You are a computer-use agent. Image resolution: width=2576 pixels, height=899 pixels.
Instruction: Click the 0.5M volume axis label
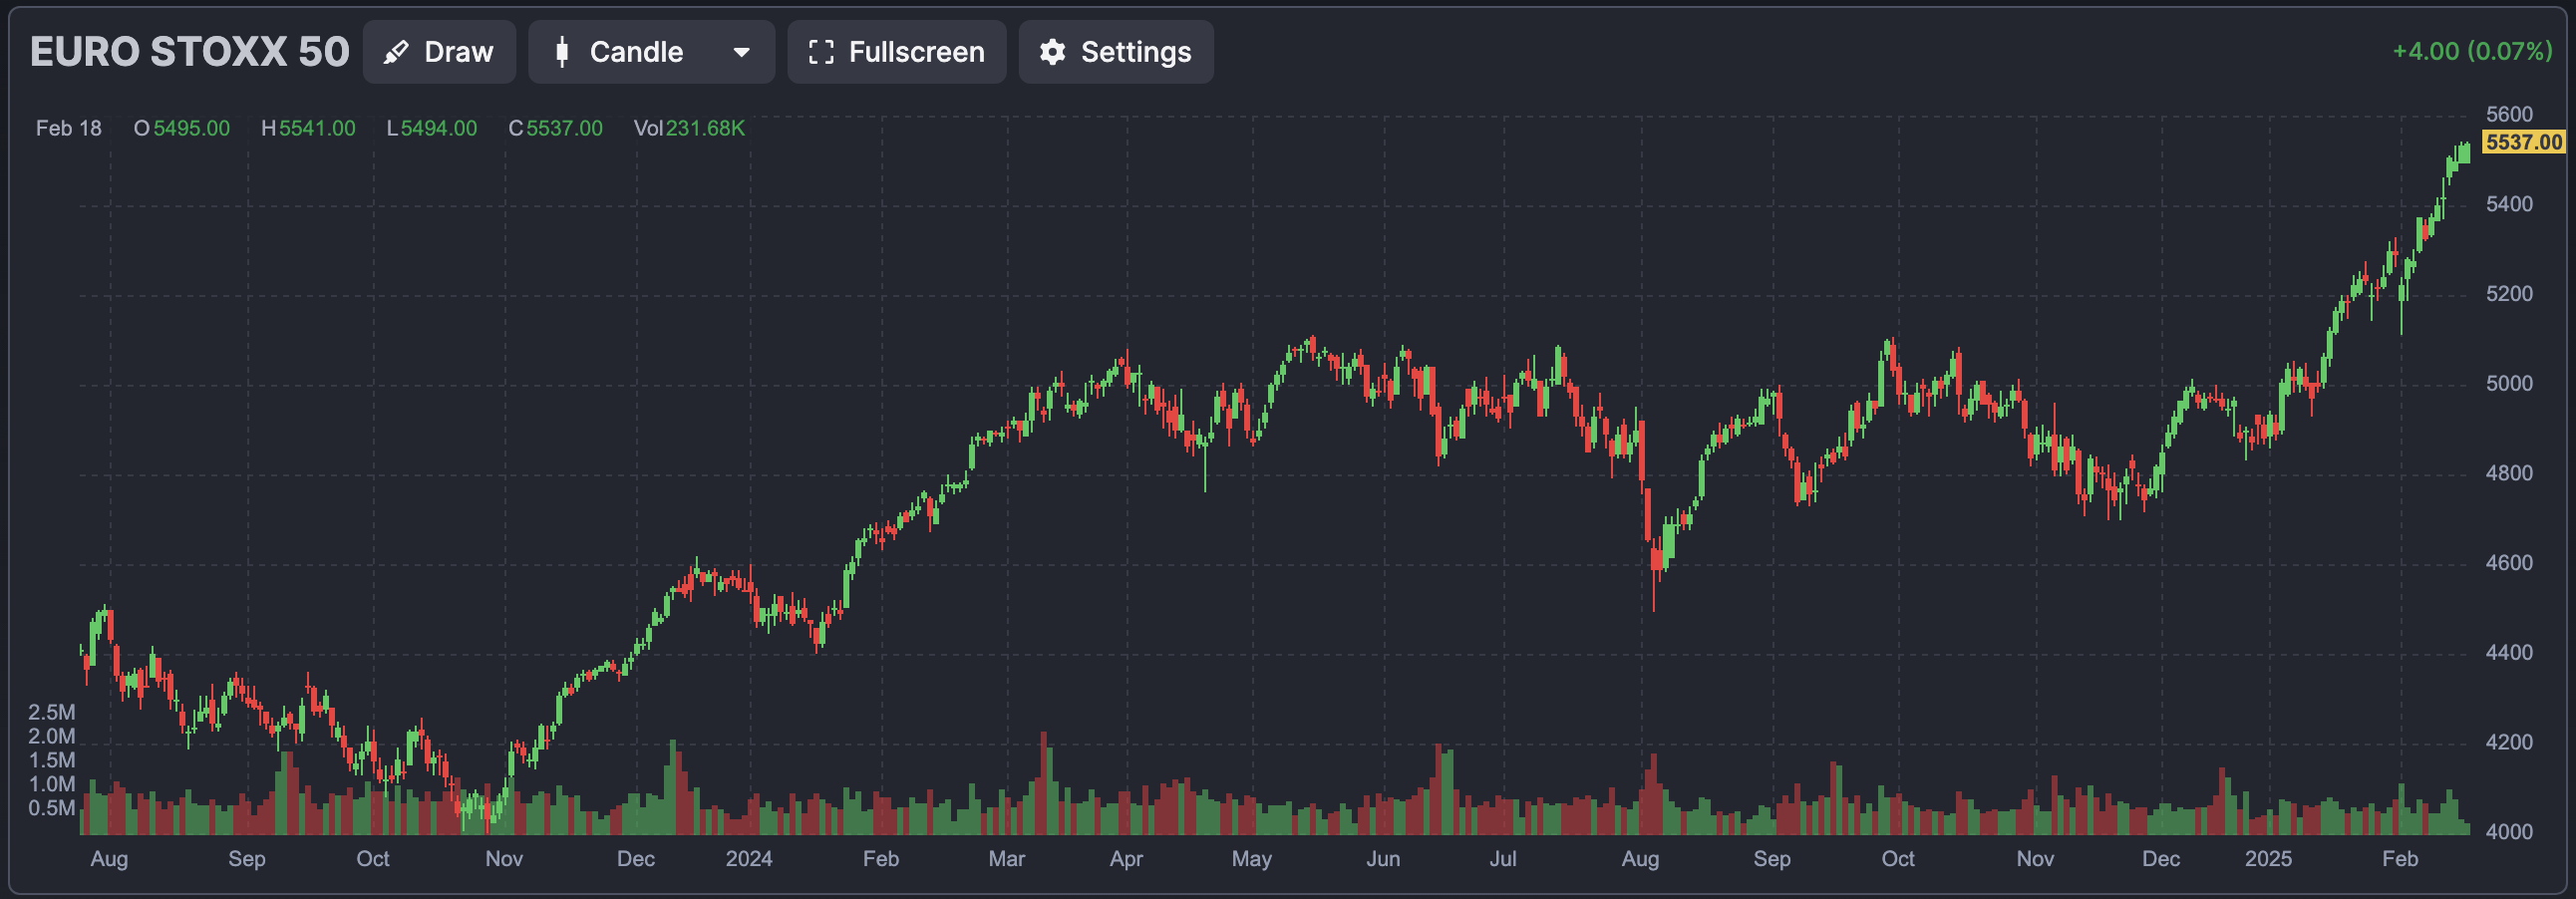(52, 809)
